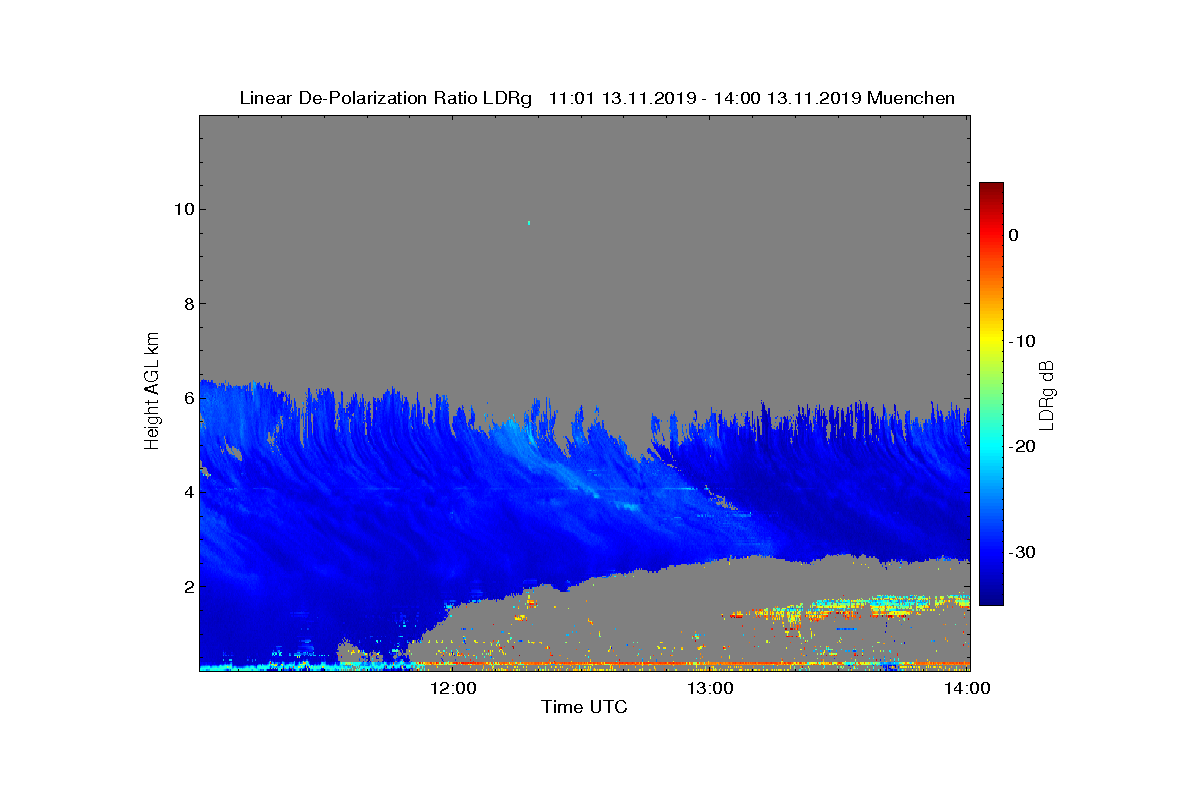The width and height of the screenshot is (1200, 800).
Task: Click the dark red top of colorbar
Action: click(991, 188)
